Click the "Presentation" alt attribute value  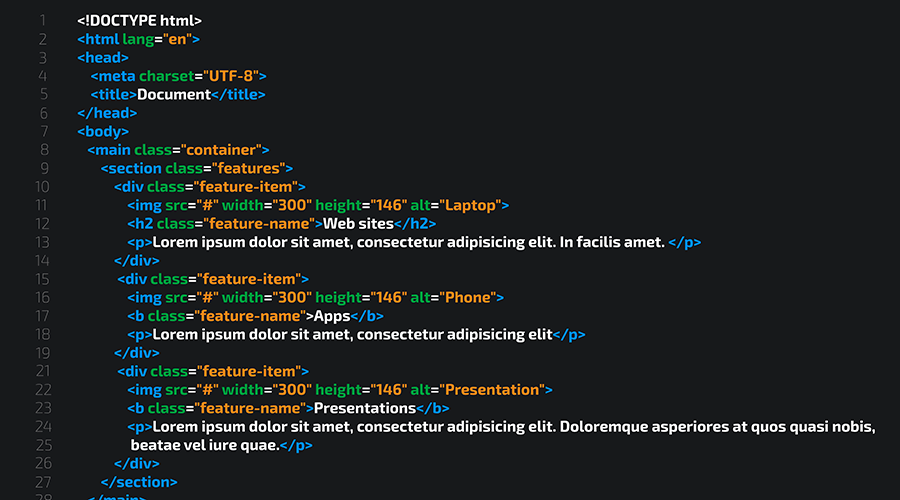(x=492, y=389)
